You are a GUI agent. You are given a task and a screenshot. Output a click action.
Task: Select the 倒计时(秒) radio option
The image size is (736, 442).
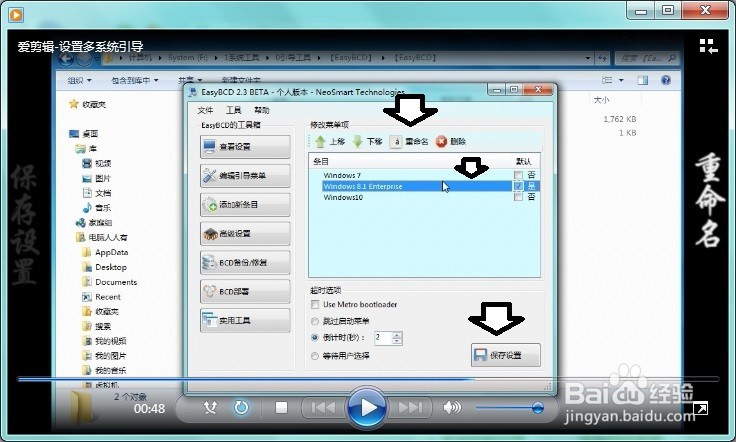[x=315, y=337]
